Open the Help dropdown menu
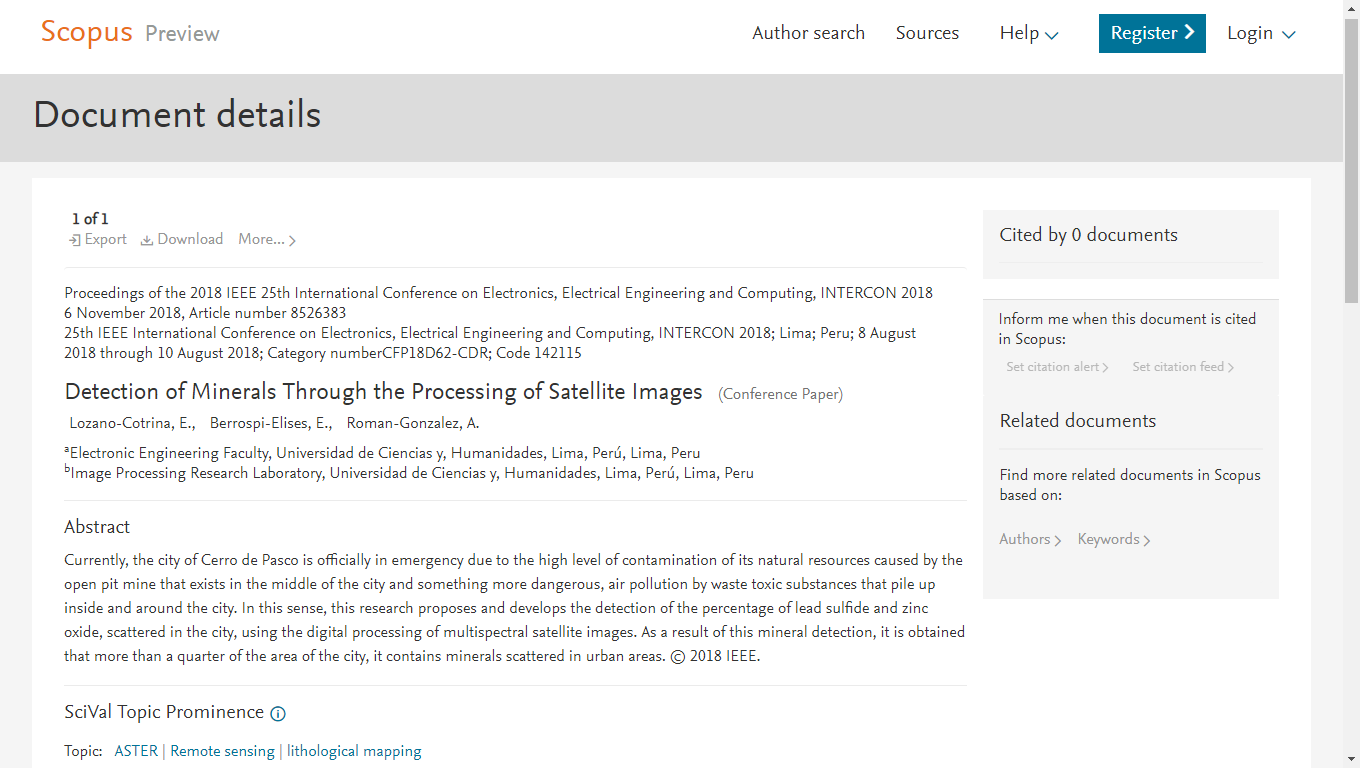Image resolution: width=1360 pixels, height=768 pixels. click(x=1029, y=33)
